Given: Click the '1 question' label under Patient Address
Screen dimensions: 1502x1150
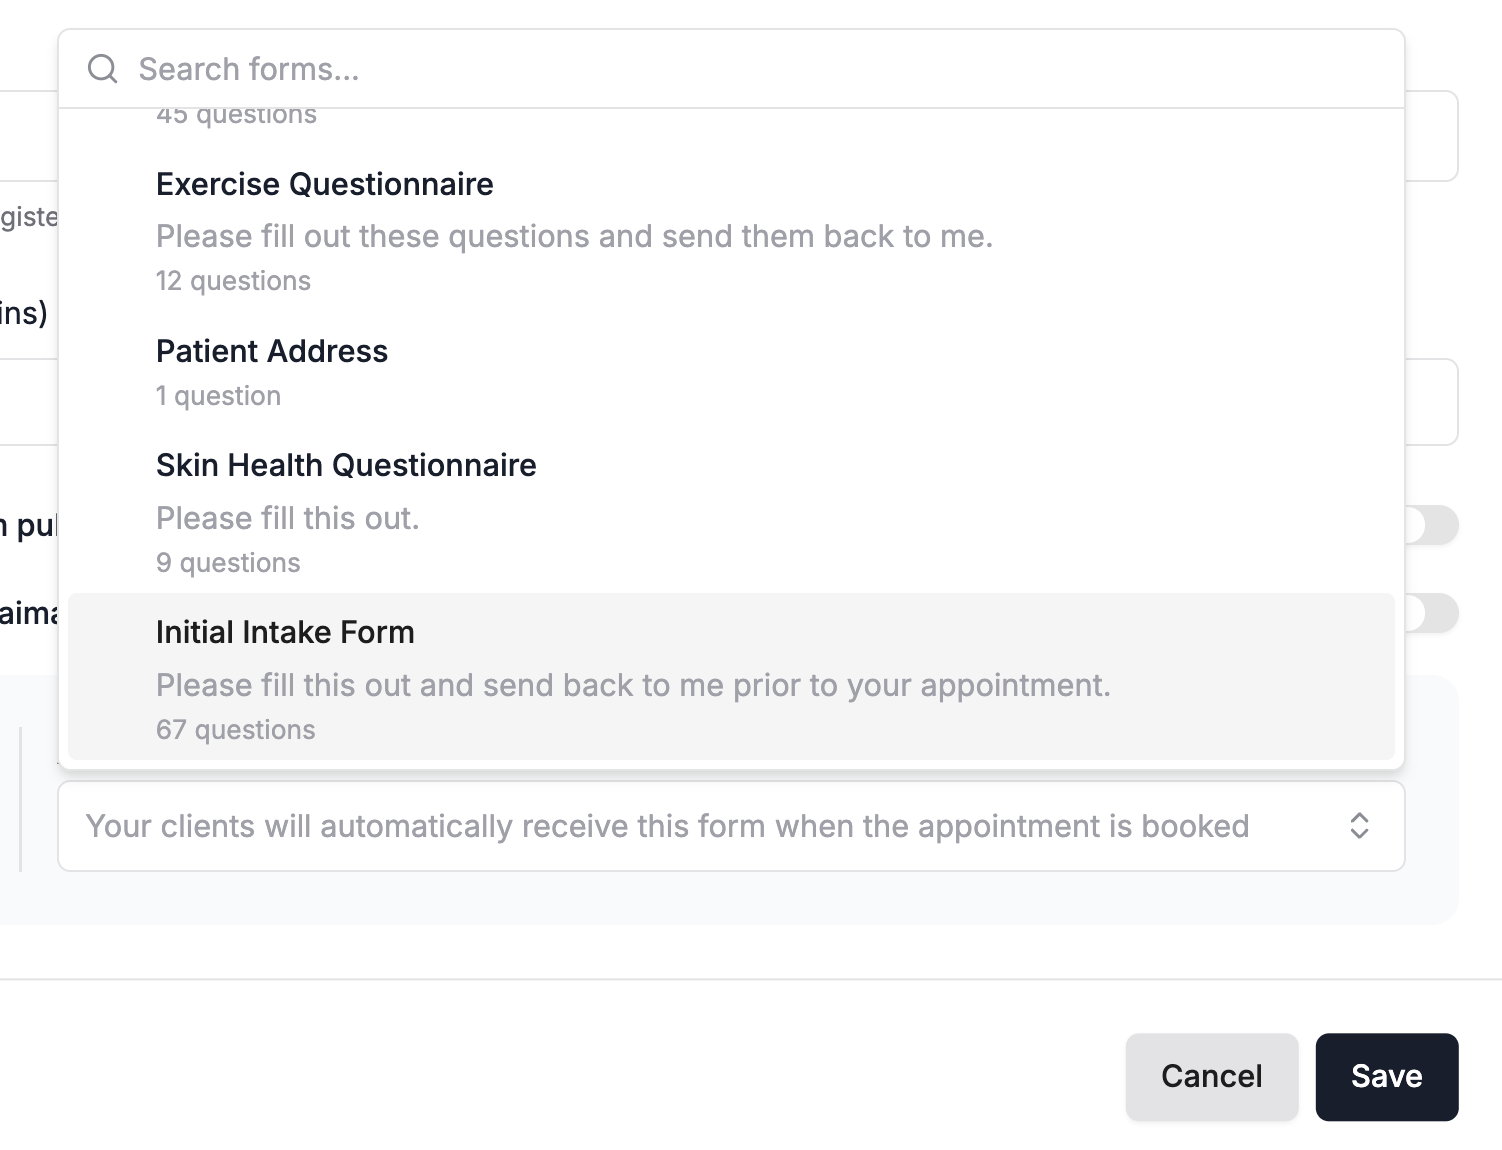Looking at the screenshot, I should (218, 396).
